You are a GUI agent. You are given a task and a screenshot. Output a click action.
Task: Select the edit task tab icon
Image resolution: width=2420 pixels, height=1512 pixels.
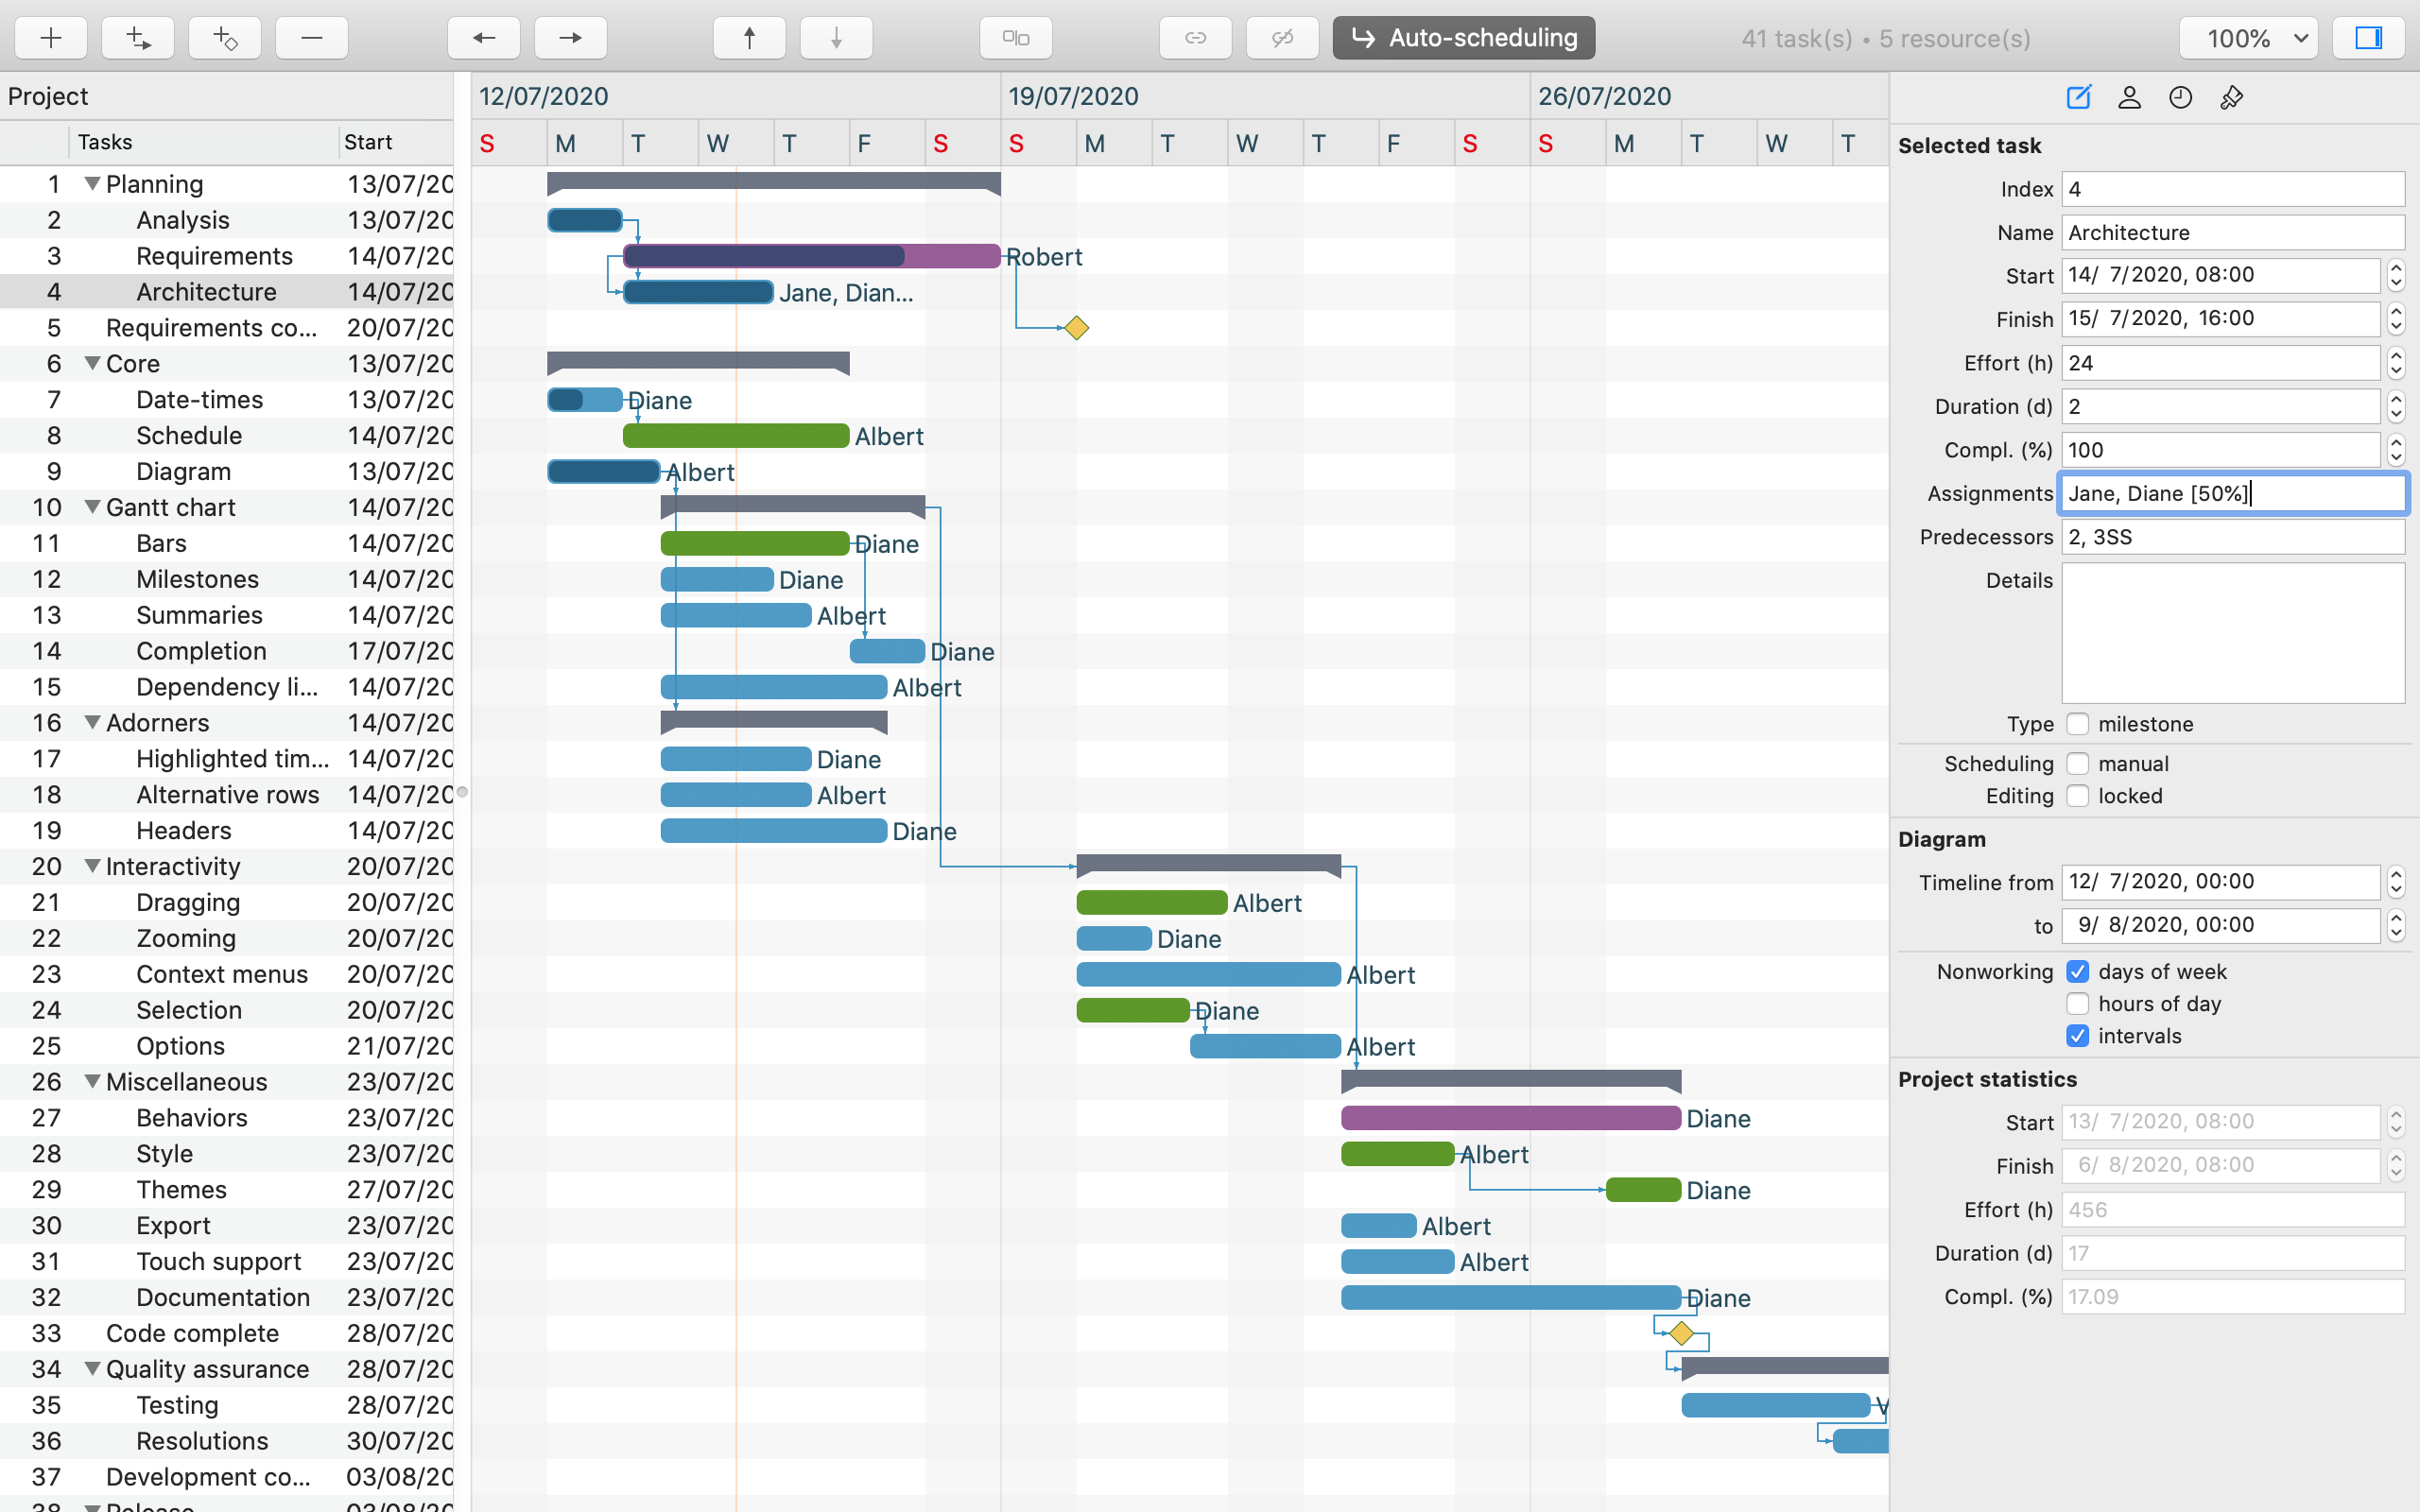tap(2078, 97)
